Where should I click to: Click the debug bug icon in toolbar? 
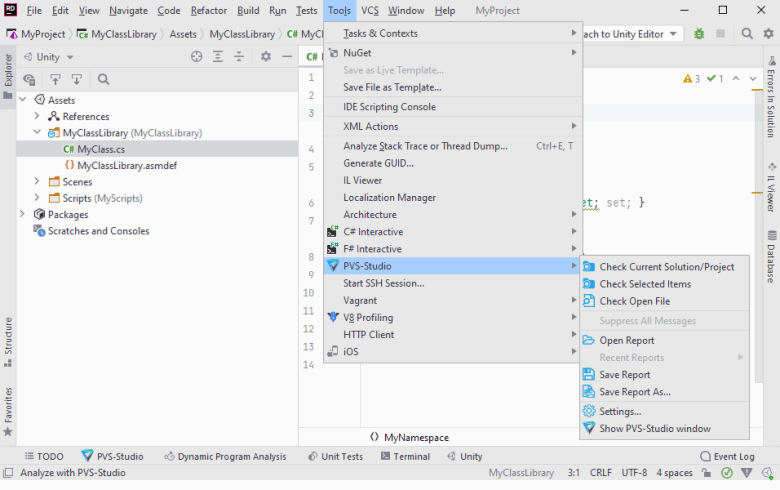(x=699, y=34)
